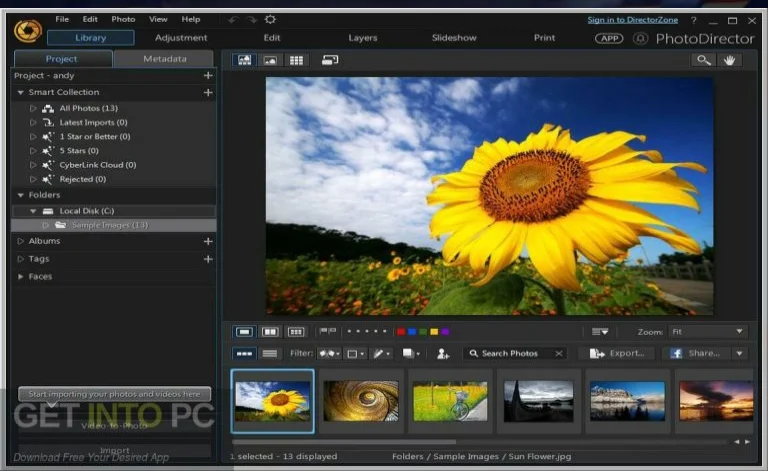Screen dimensions: 768x471
Task: Clear search with X icon
Action: tap(559, 353)
